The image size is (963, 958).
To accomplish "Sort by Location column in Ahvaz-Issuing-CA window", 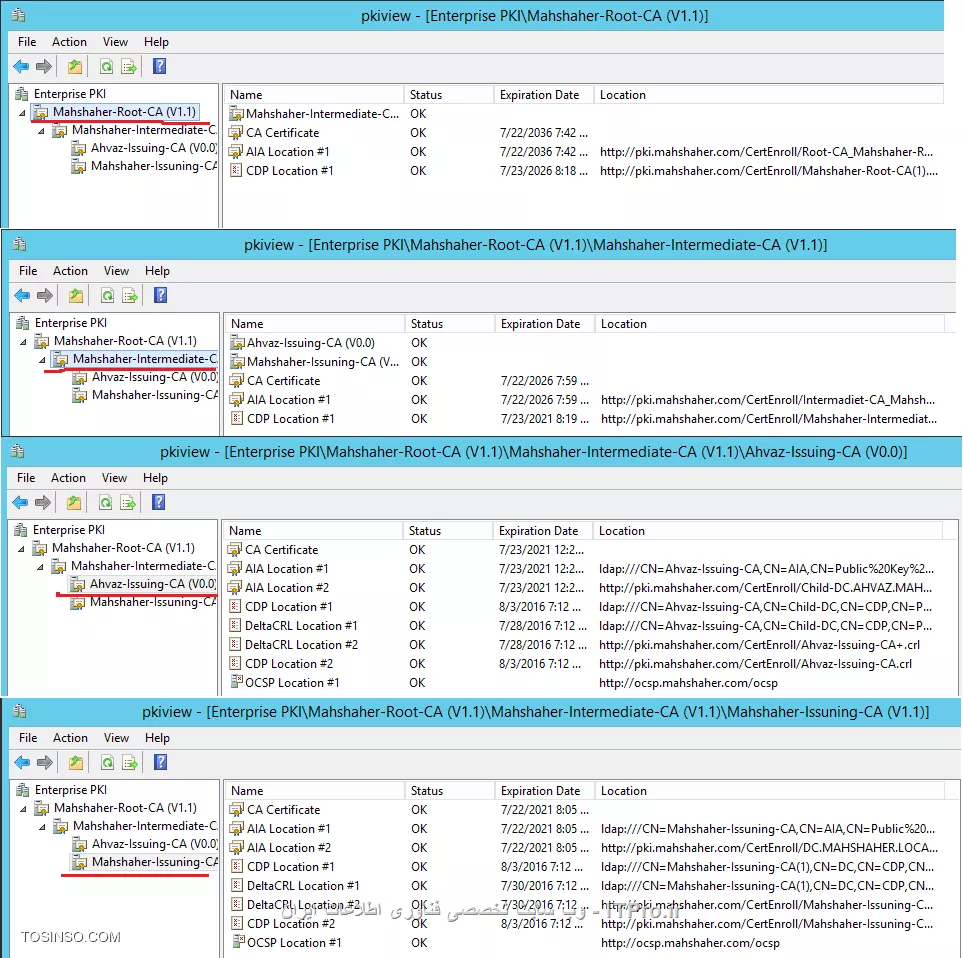I will tap(768, 531).
